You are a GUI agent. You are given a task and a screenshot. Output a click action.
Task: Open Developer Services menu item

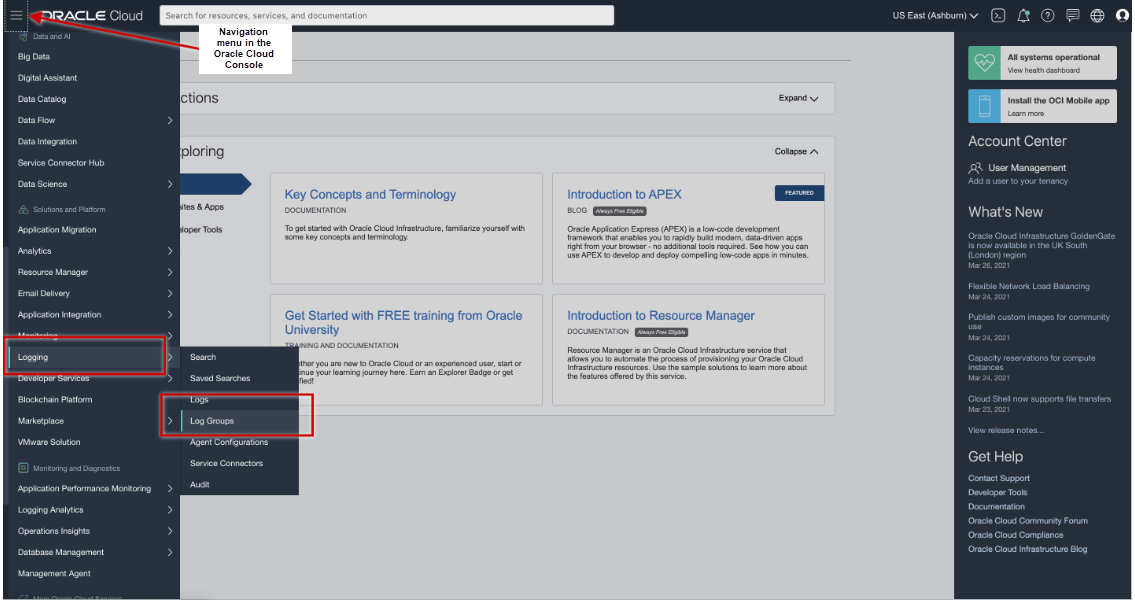pyautogui.click(x=54, y=378)
